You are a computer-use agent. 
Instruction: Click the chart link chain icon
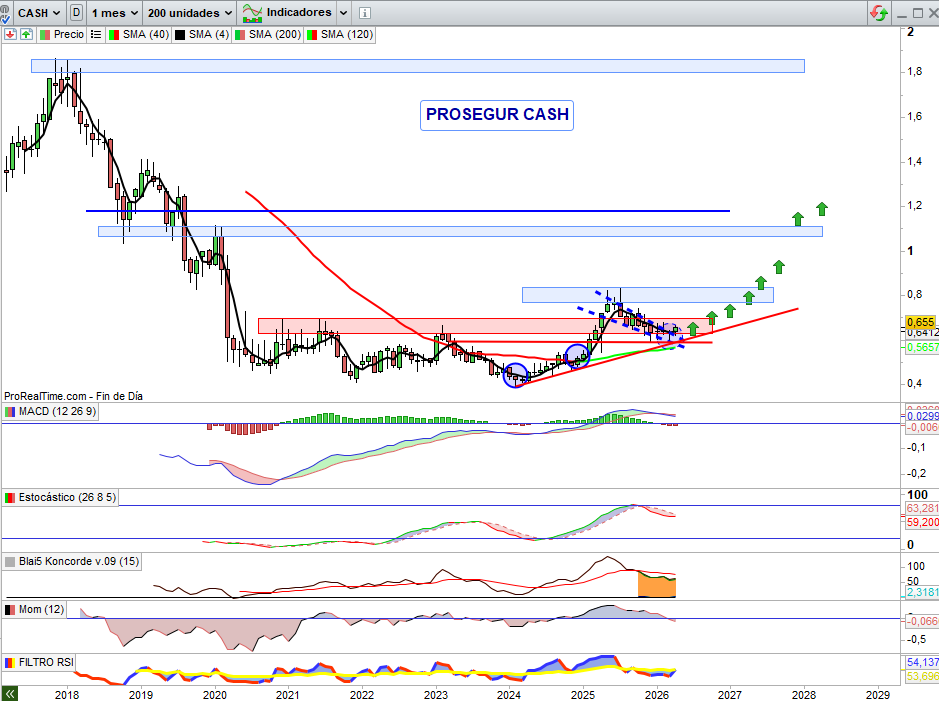[4, 13]
